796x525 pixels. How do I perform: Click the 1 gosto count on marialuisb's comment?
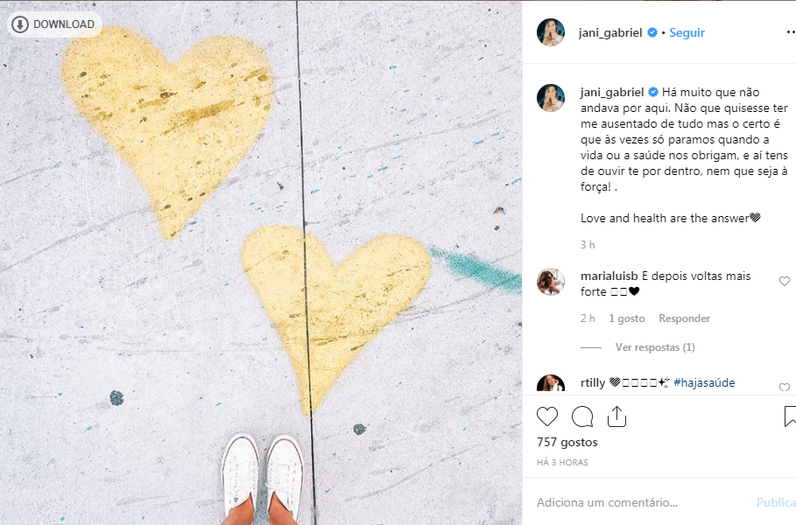(x=627, y=318)
